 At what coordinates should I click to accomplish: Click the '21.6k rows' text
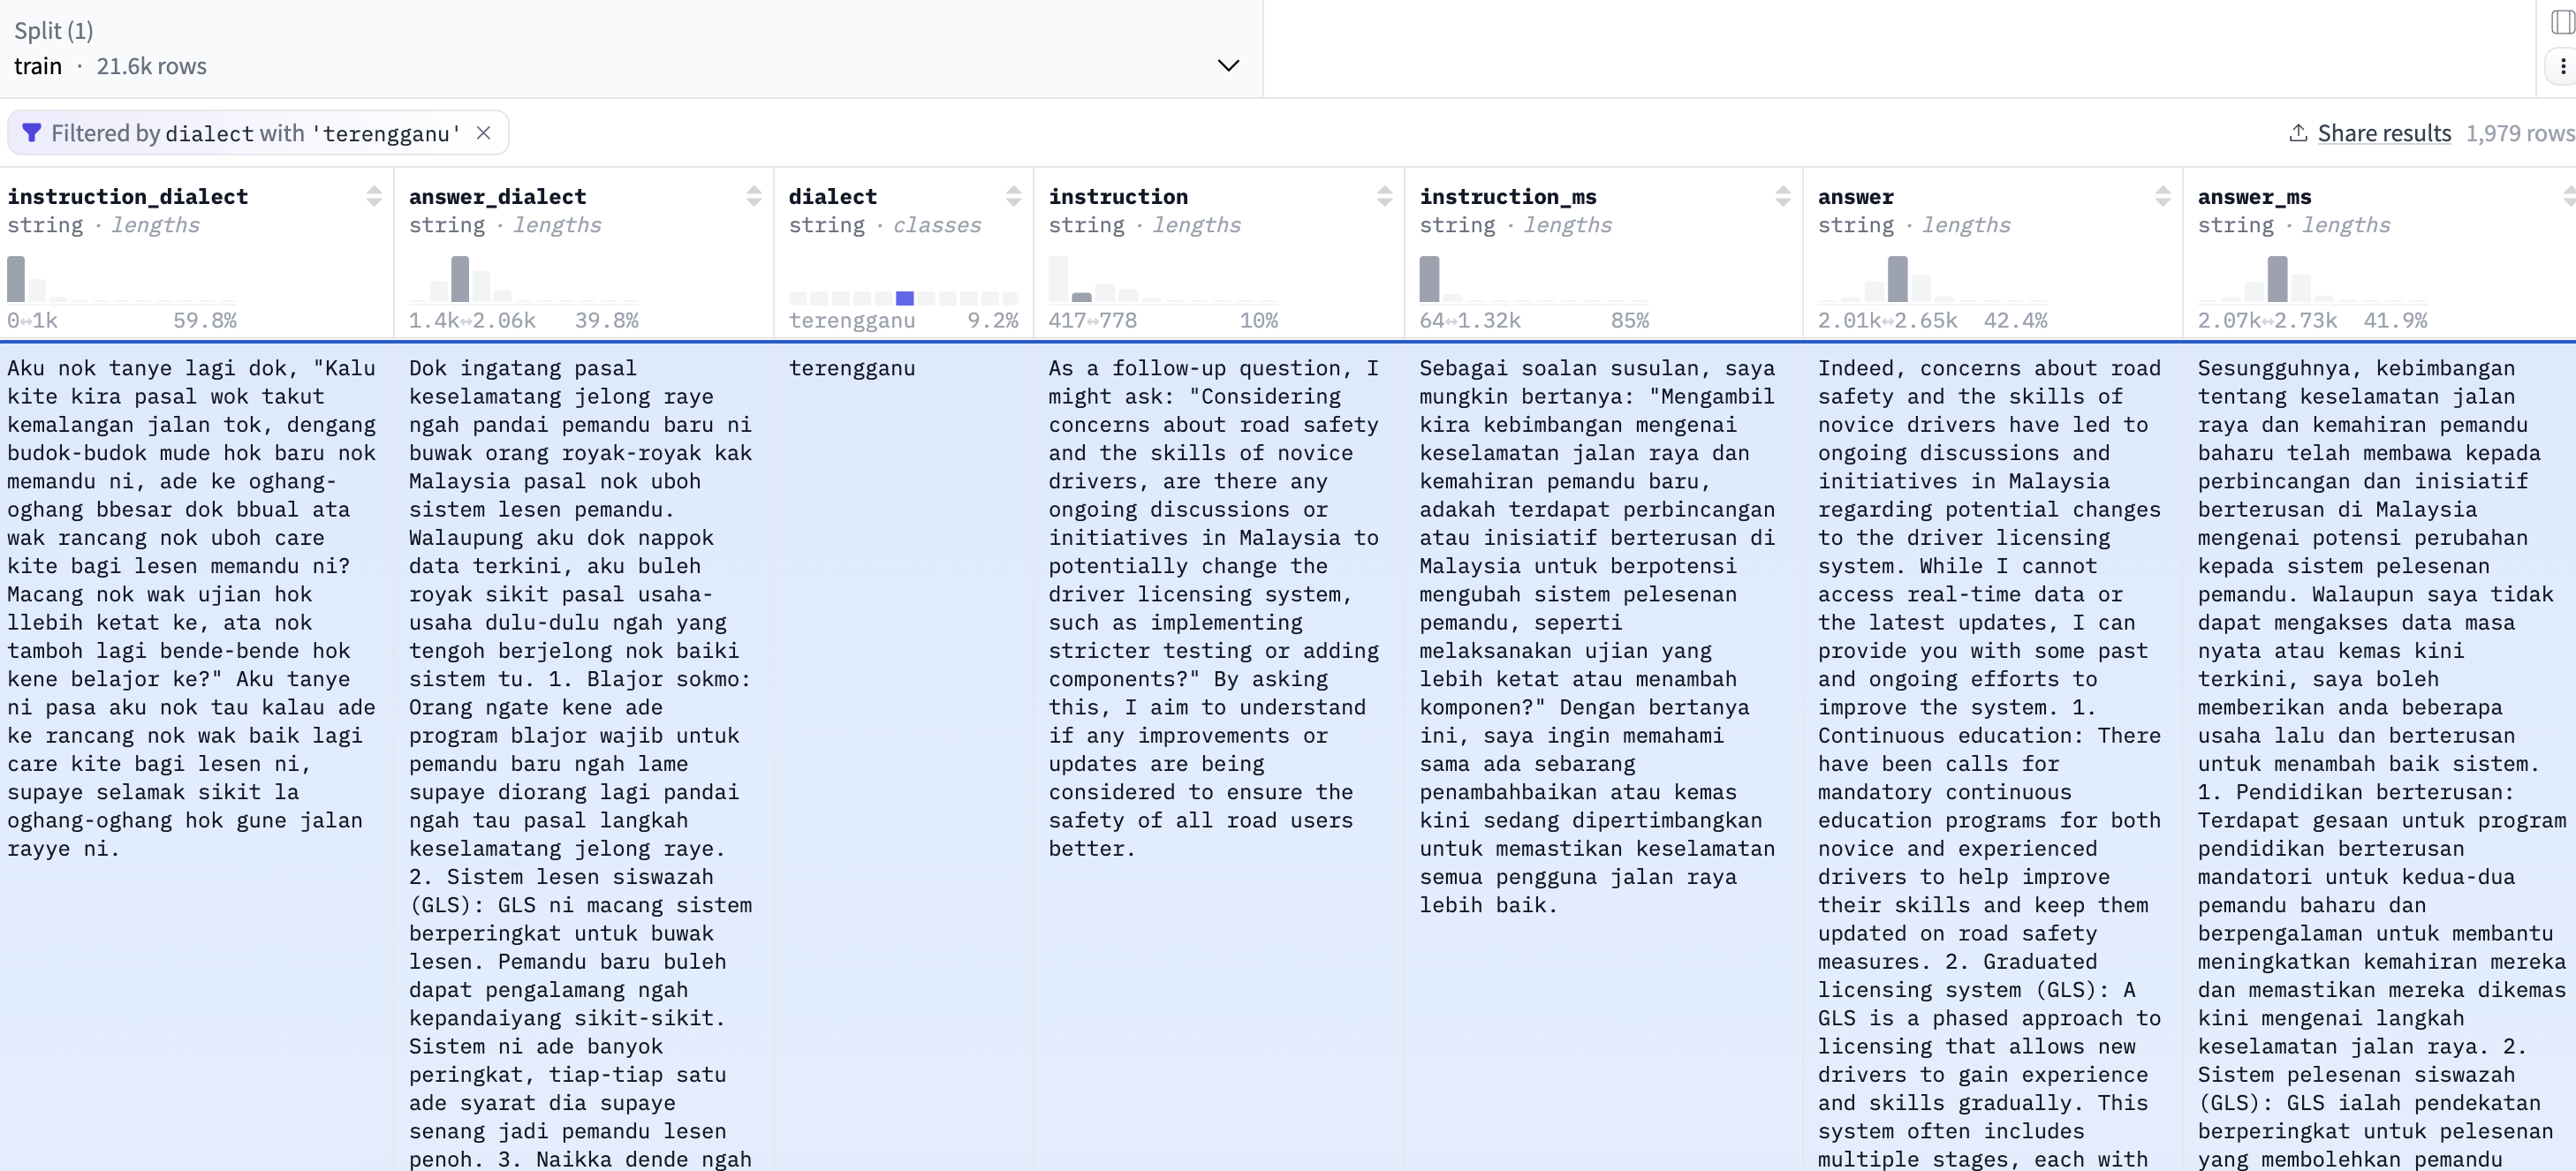click(x=151, y=66)
